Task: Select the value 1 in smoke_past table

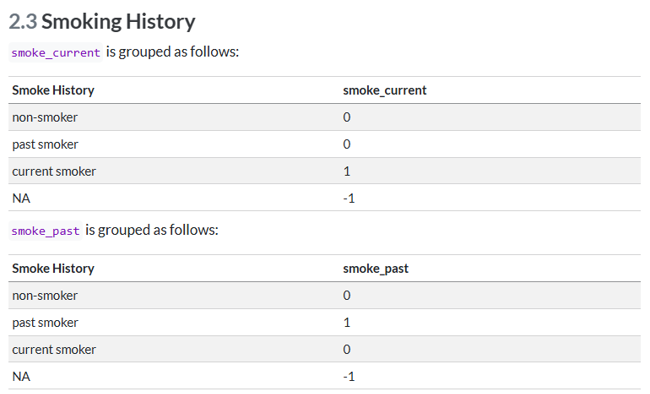Action: coord(347,323)
